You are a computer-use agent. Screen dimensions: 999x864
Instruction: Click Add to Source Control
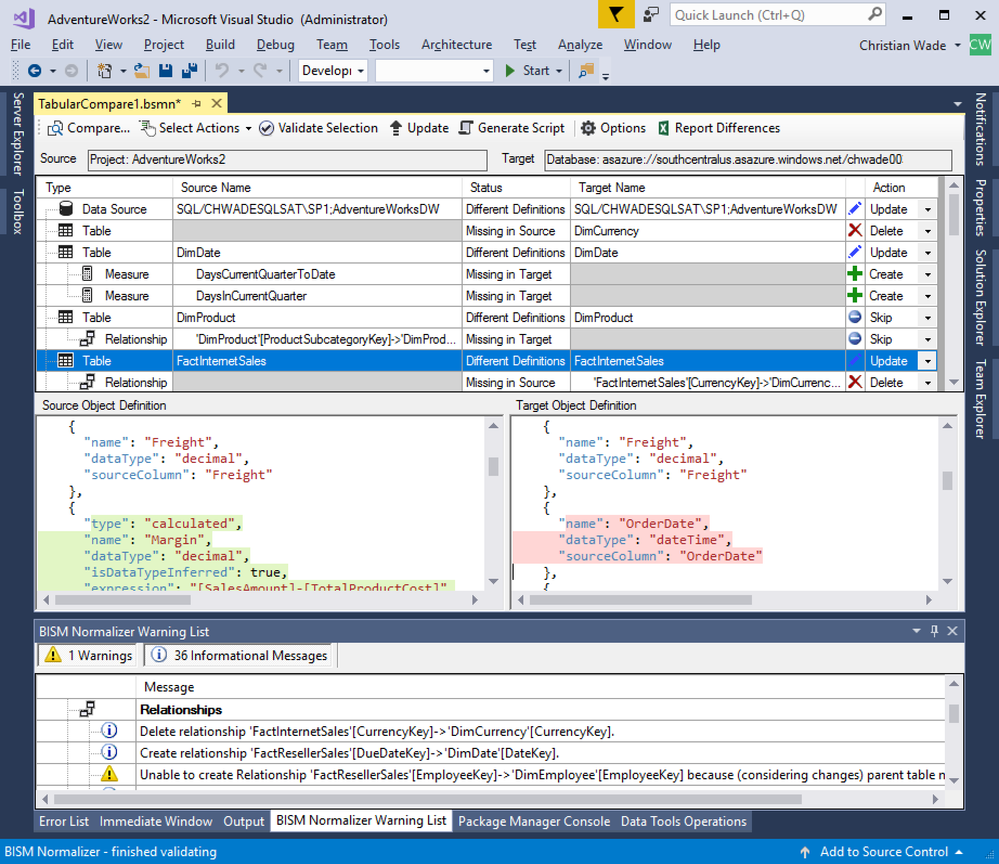coord(883,852)
